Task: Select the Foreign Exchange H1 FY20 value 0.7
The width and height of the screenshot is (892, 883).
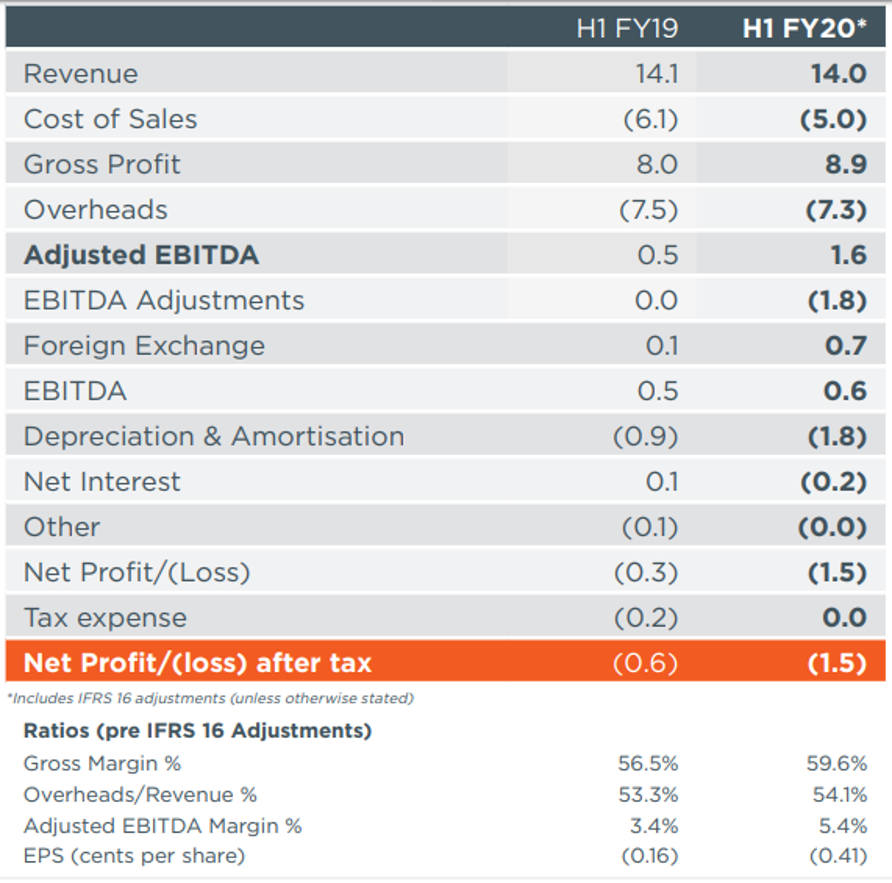Action: click(846, 346)
